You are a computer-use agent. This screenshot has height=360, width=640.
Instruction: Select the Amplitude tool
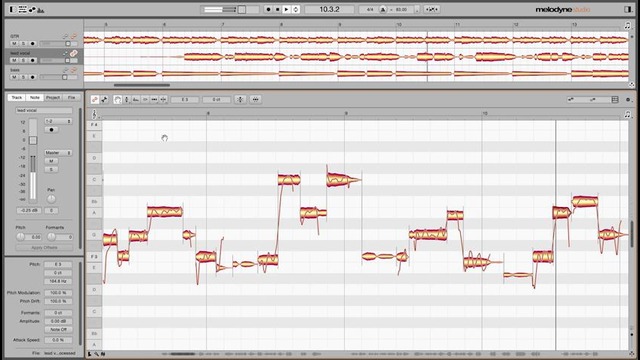(145, 100)
